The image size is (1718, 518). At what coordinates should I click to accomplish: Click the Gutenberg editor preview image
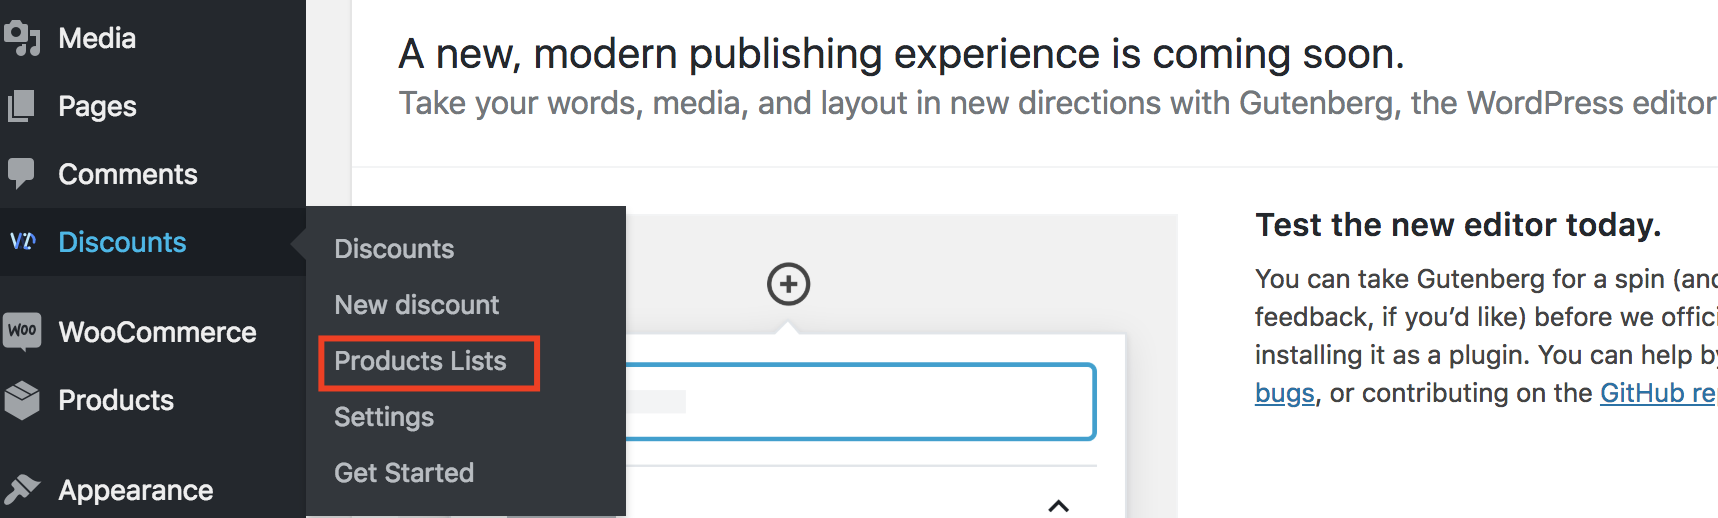click(902, 366)
